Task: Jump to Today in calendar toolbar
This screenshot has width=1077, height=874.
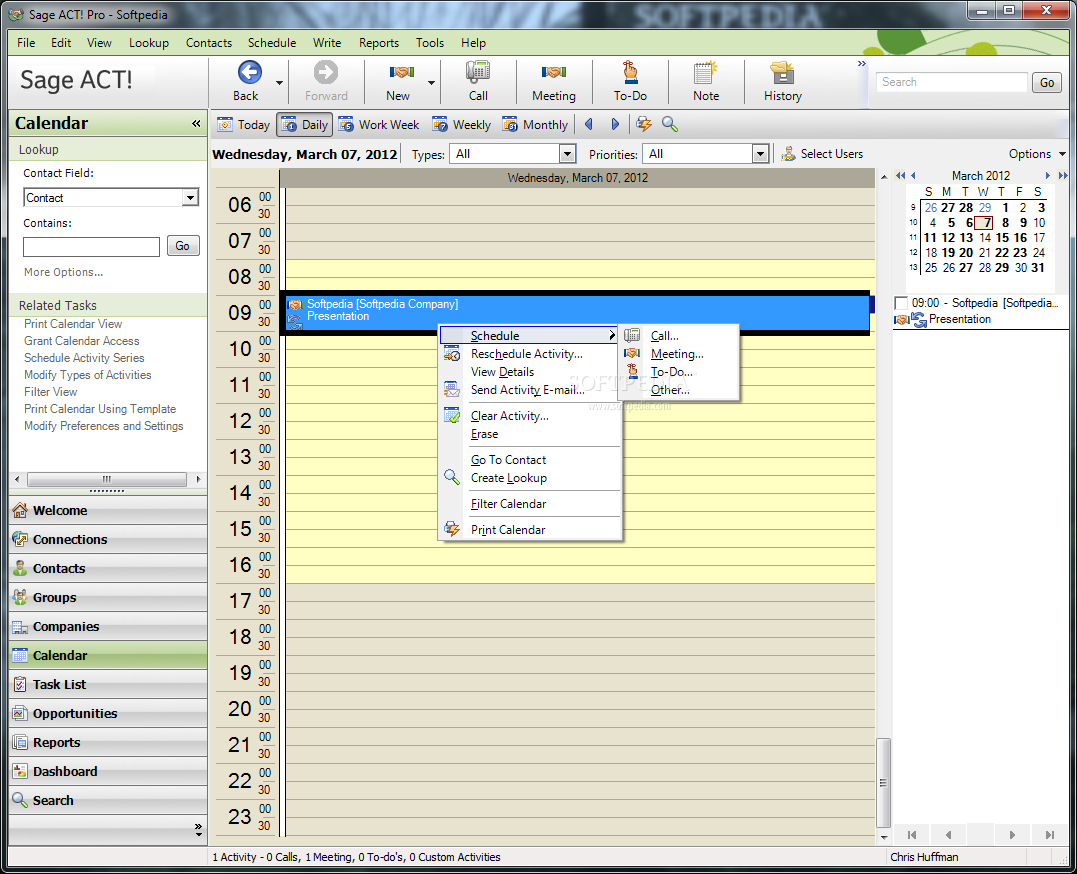Action: 243,124
